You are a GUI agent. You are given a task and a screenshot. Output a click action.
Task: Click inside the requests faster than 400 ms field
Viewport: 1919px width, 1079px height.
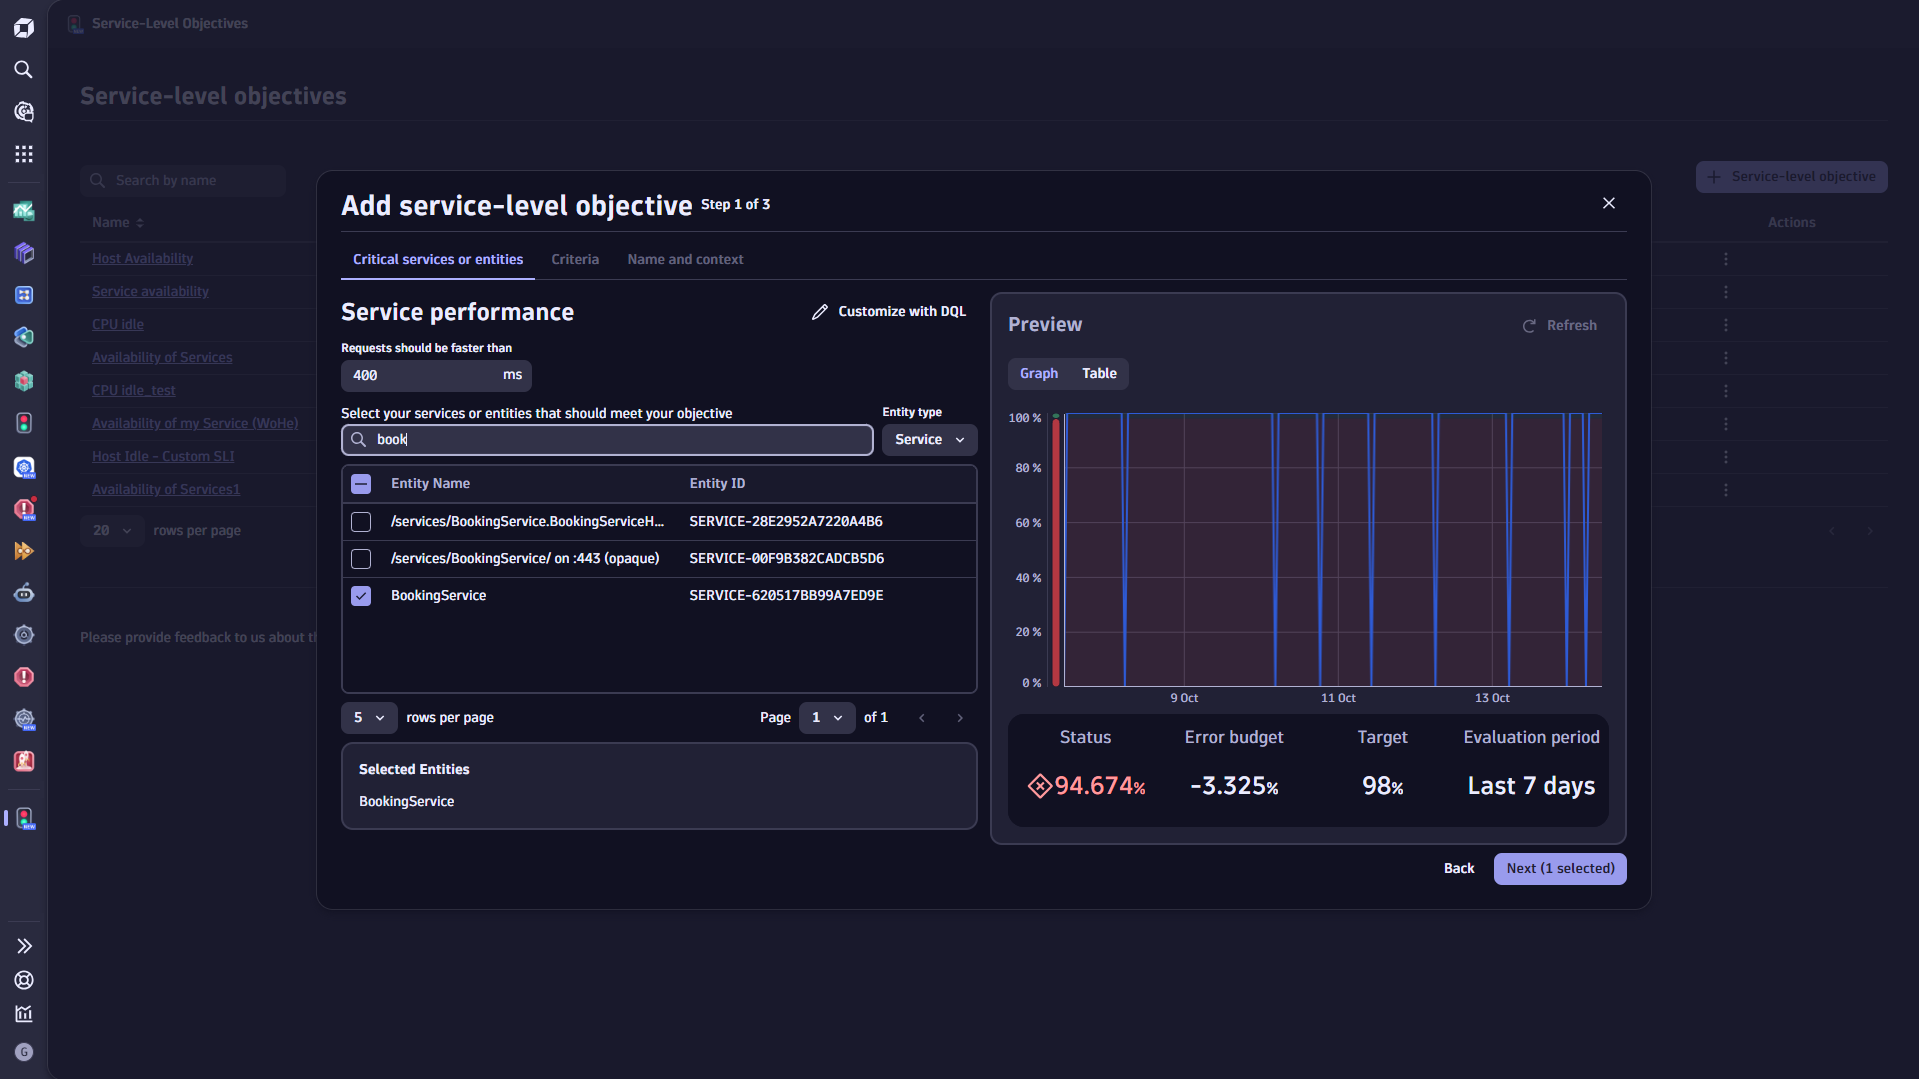[420, 375]
